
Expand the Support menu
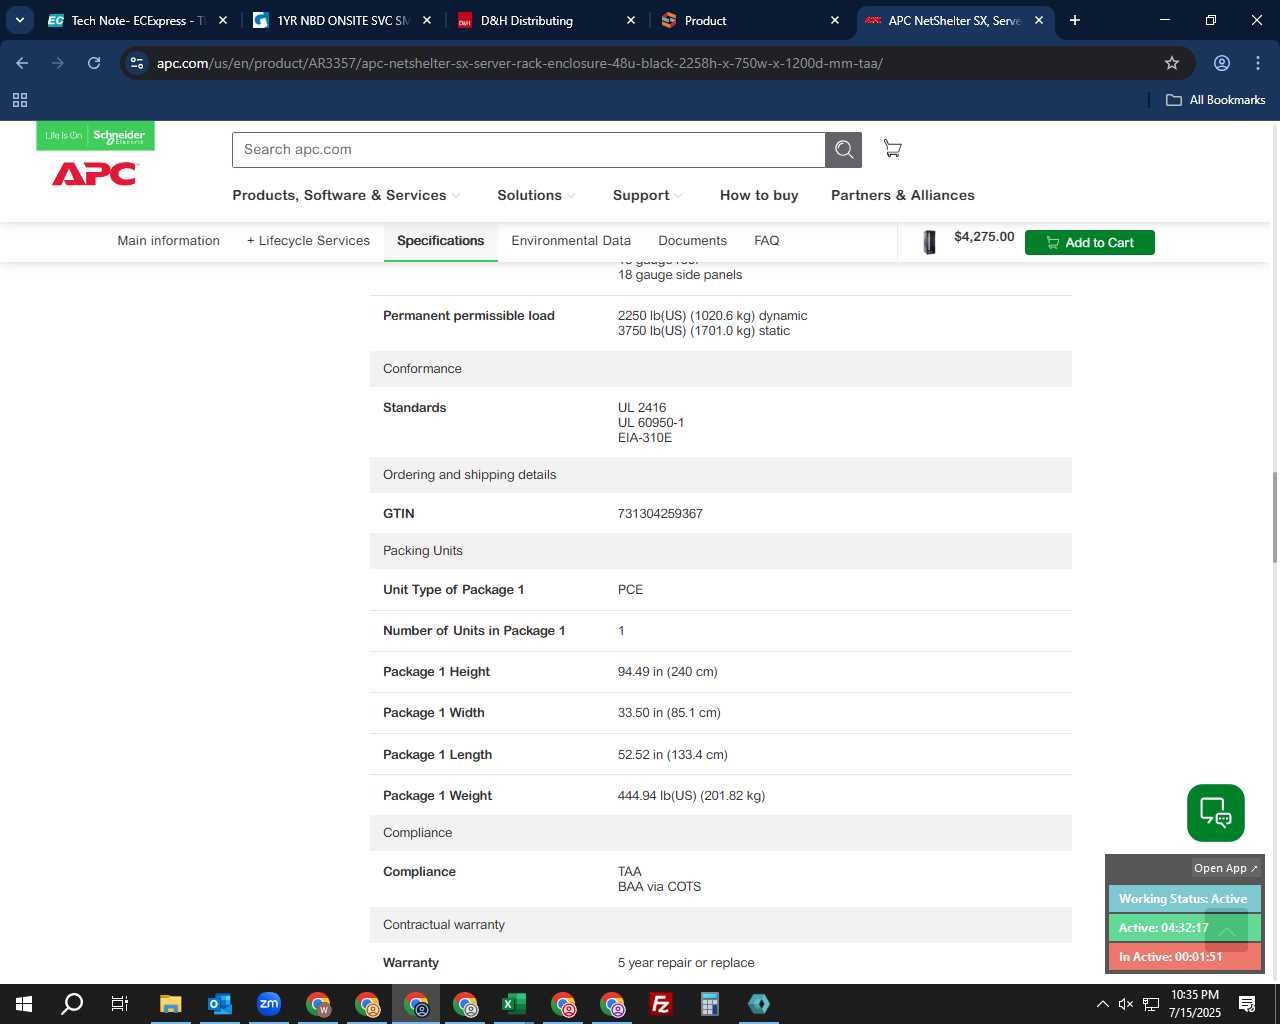click(x=647, y=195)
